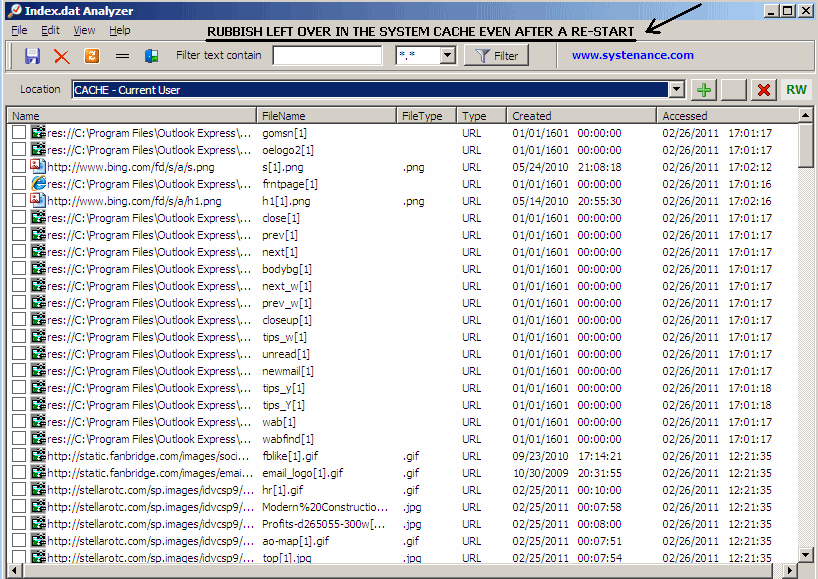Viewport: 818px width, 579px height.
Task: Click the green RW button
Action: click(x=796, y=90)
